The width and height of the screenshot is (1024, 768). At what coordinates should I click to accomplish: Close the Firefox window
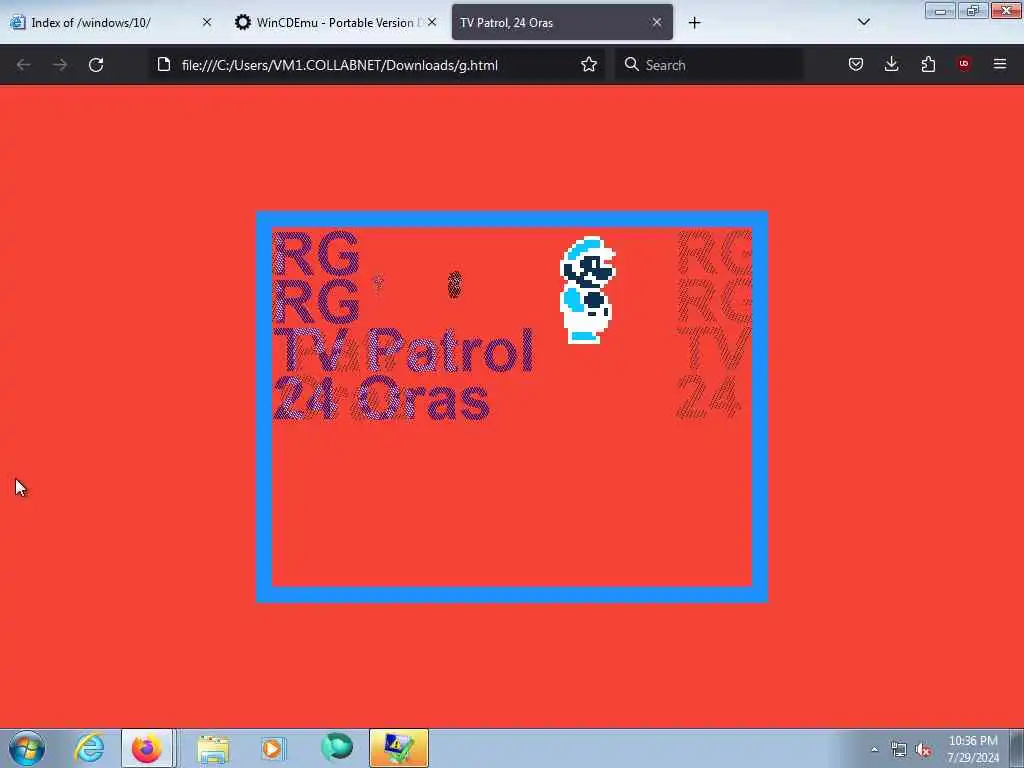1006,10
